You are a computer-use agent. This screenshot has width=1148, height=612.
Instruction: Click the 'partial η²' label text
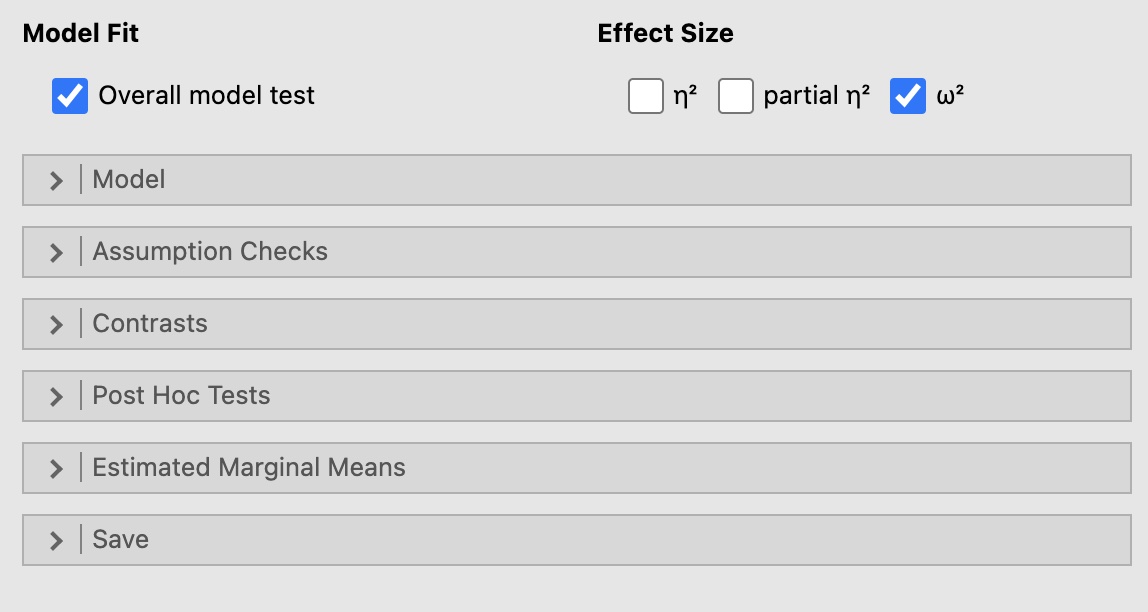816,96
